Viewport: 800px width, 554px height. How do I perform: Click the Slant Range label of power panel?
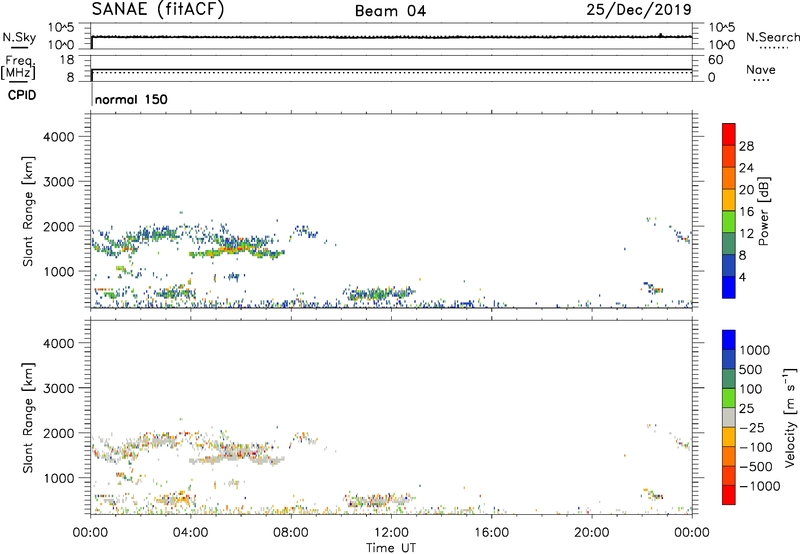(x=28, y=211)
